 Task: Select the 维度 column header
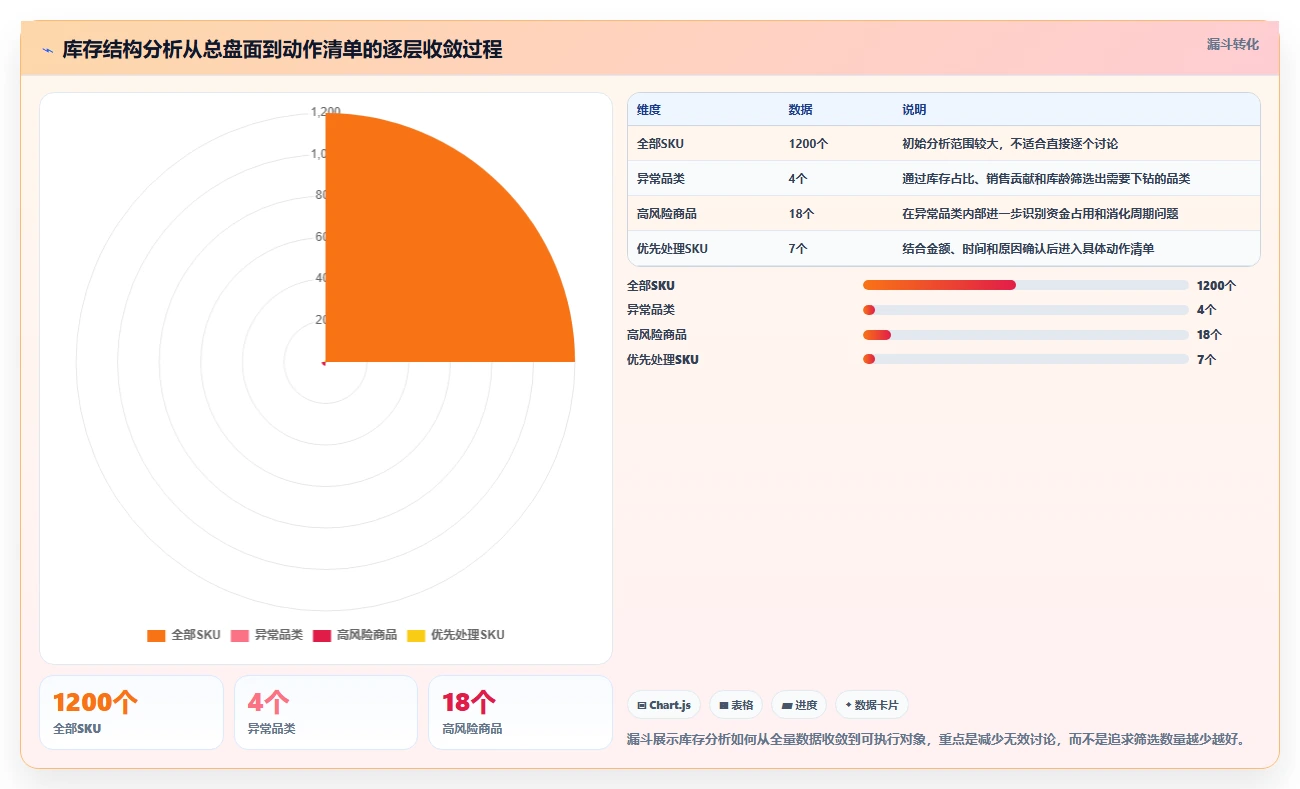pyautogui.click(x=649, y=110)
